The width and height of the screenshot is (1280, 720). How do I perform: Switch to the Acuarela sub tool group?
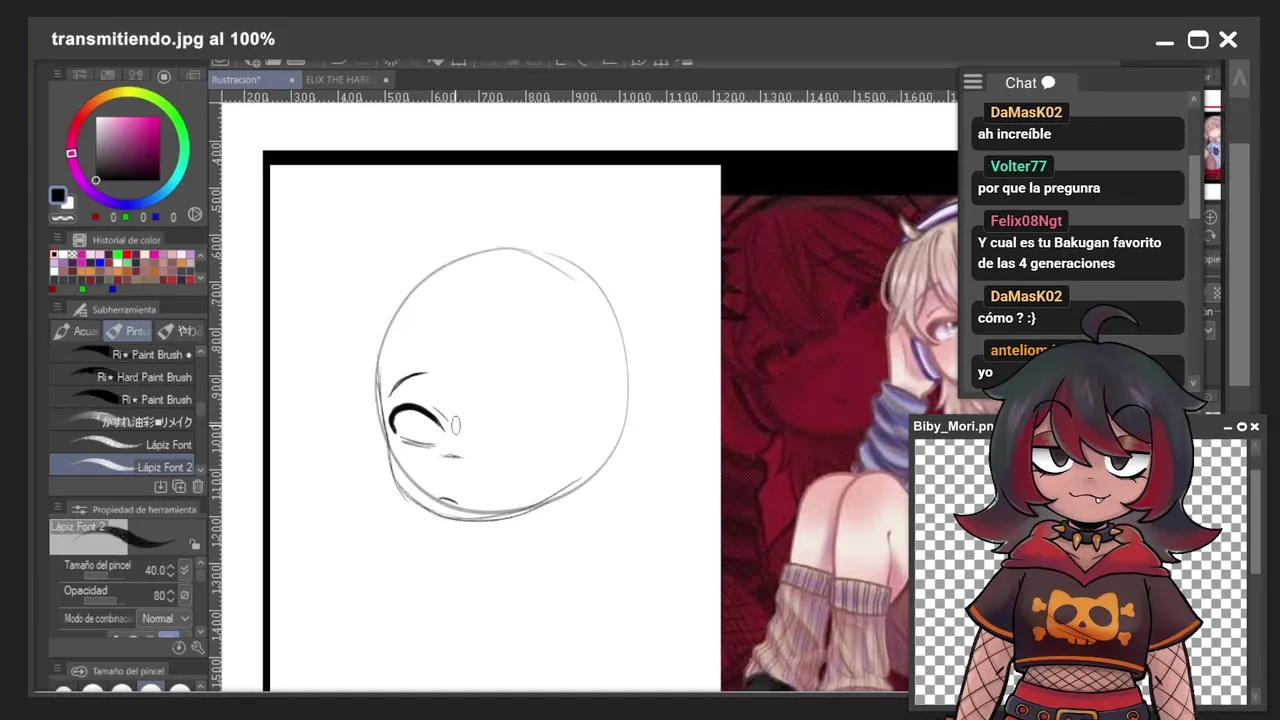[76, 331]
